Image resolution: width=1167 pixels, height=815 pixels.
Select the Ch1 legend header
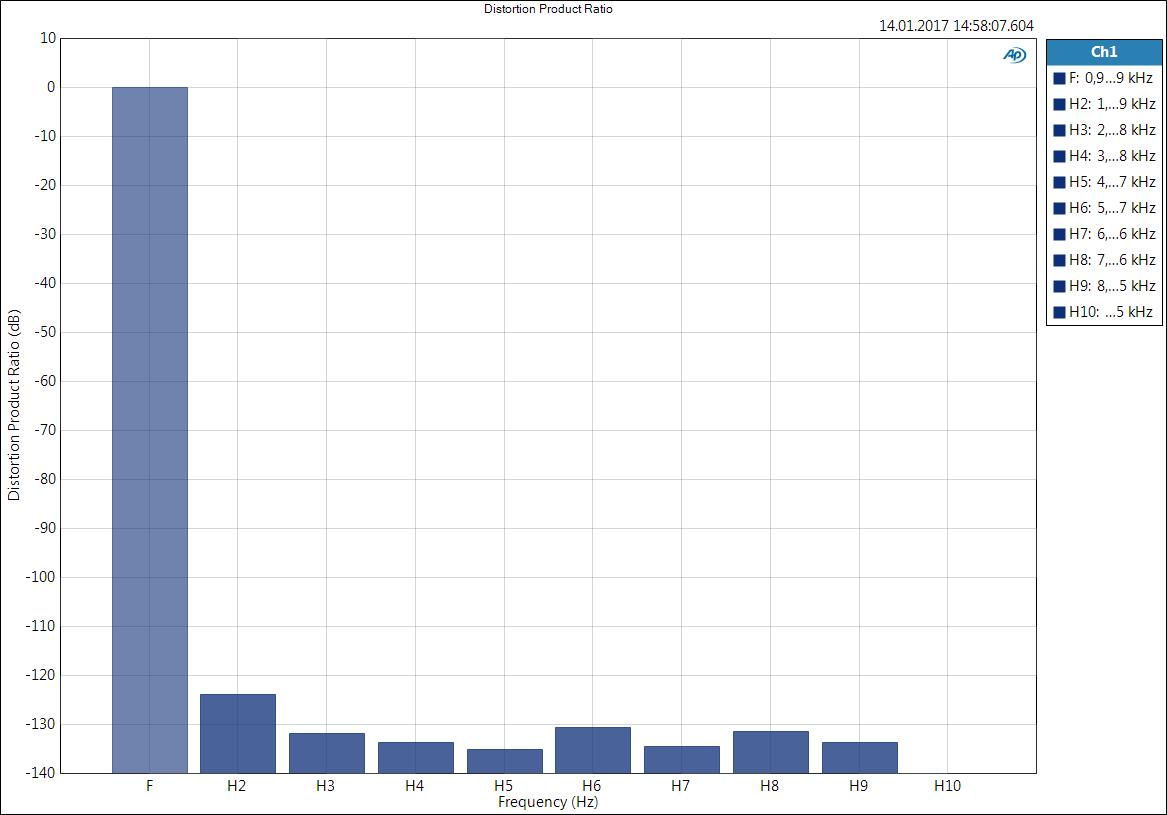coord(1104,52)
